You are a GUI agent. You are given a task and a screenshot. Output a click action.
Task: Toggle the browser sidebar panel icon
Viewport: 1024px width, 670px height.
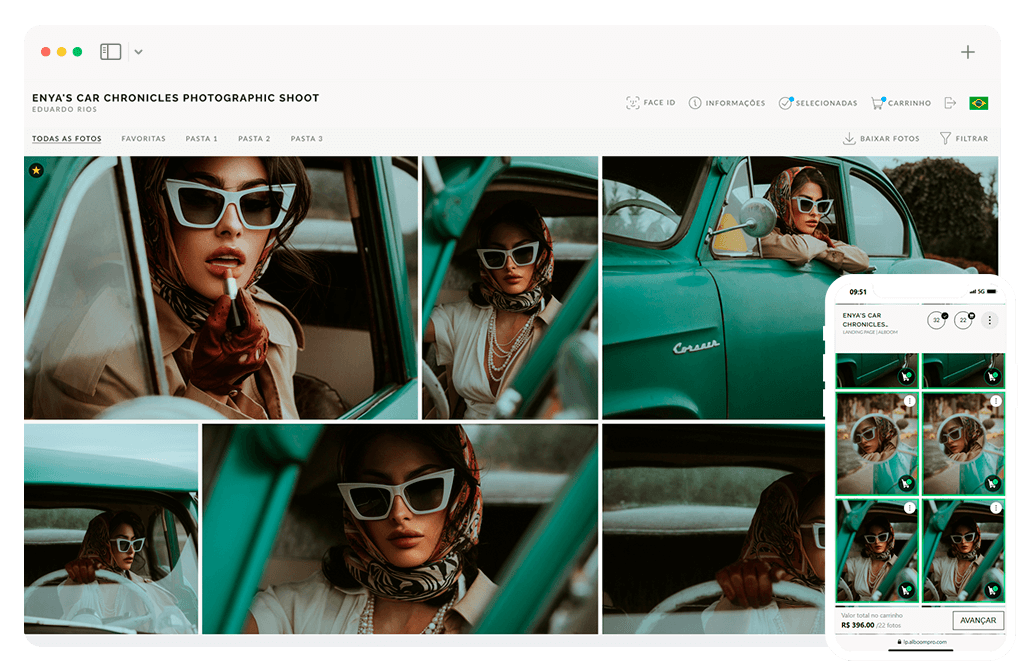coord(111,52)
